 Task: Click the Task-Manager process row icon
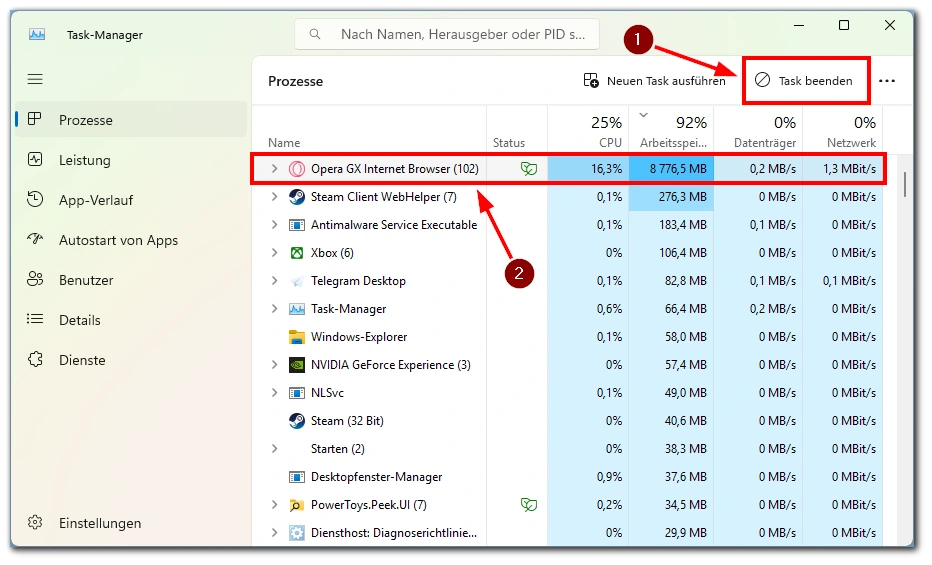(297, 309)
